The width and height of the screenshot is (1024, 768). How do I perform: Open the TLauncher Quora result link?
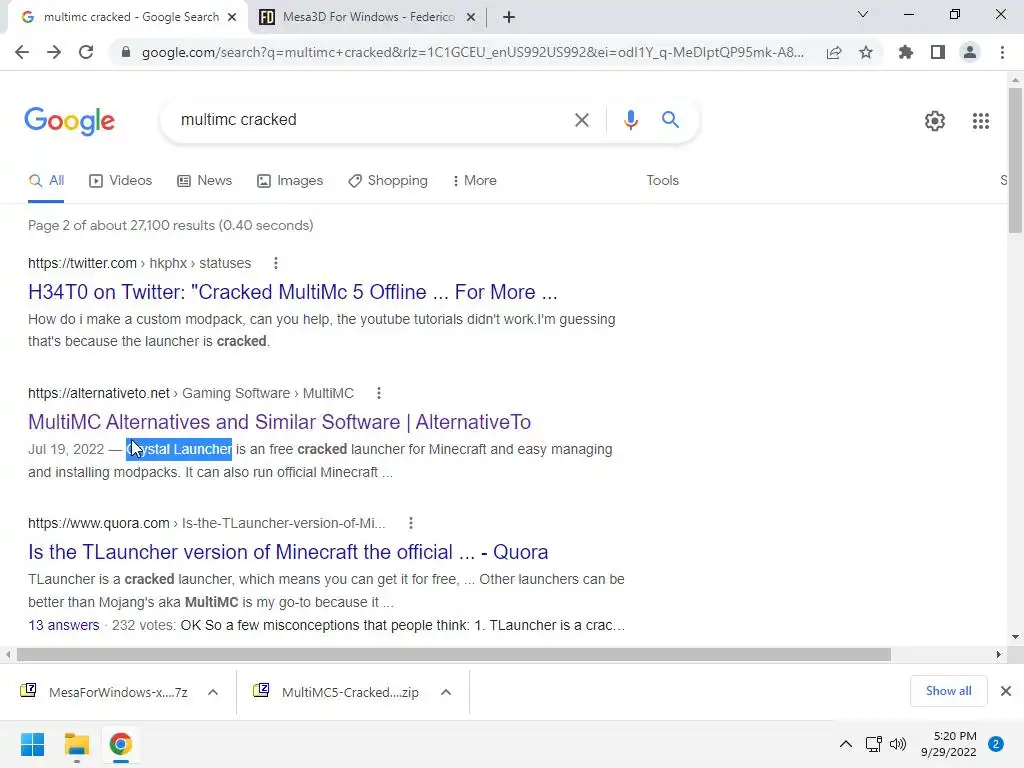click(288, 552)
